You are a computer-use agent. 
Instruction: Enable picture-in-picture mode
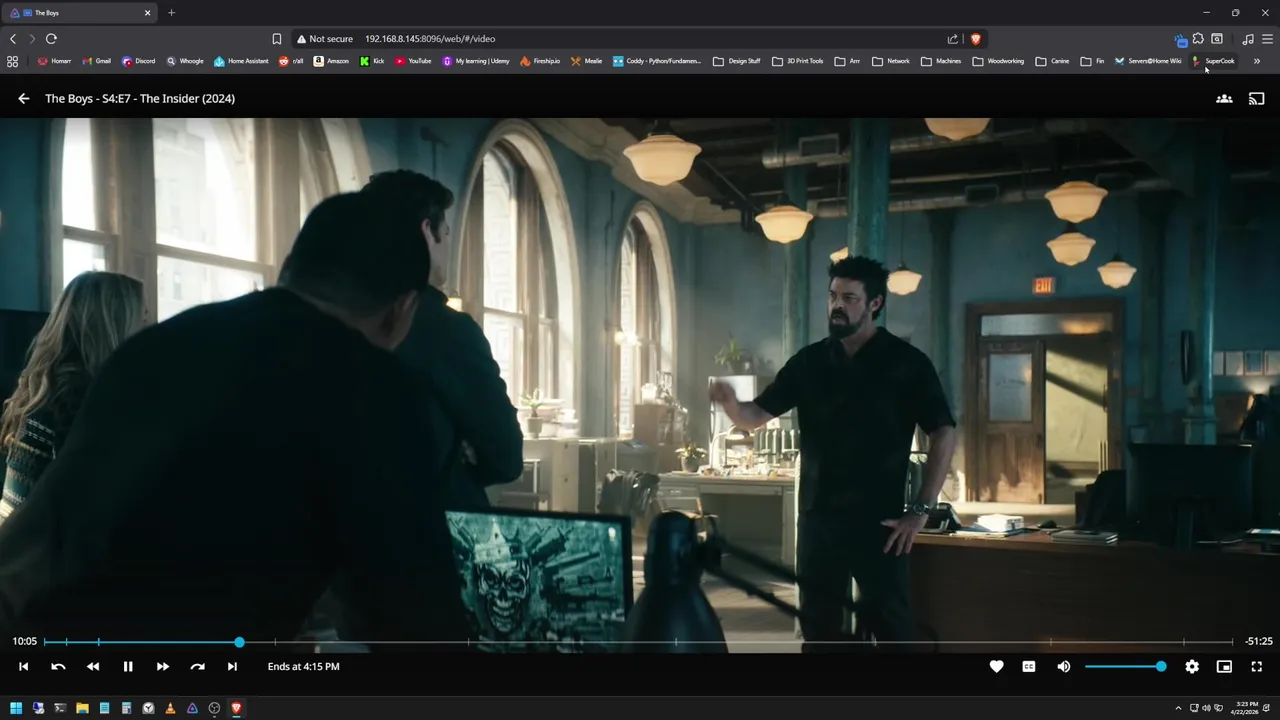click(x=1224, y=666)
